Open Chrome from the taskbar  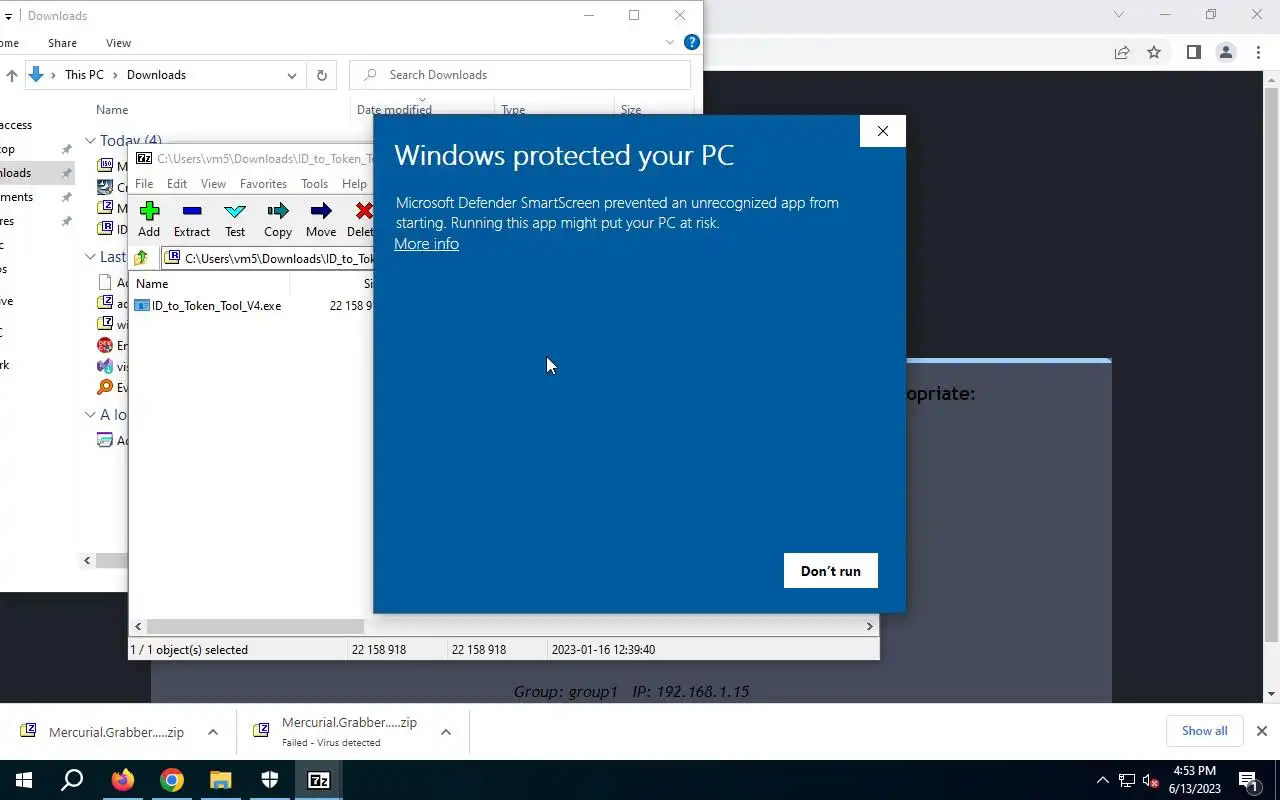(172, 780)
